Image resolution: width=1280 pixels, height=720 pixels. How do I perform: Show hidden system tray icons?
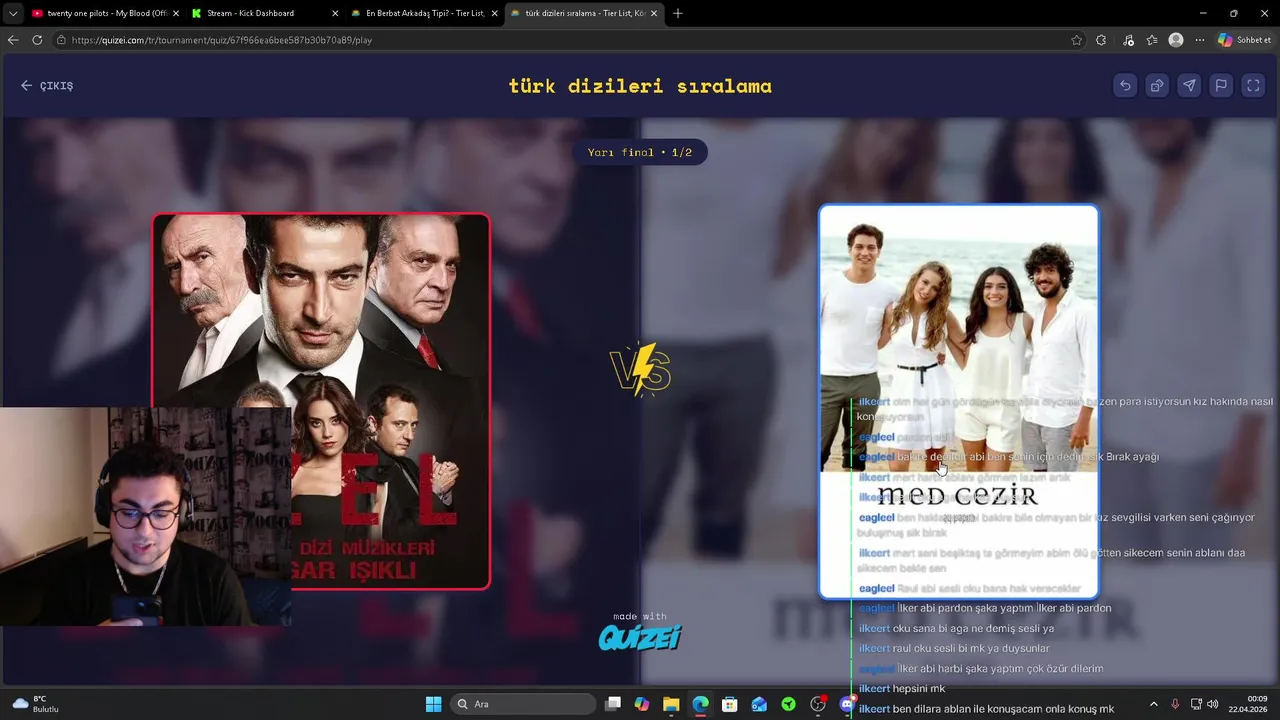[1153, 704]
